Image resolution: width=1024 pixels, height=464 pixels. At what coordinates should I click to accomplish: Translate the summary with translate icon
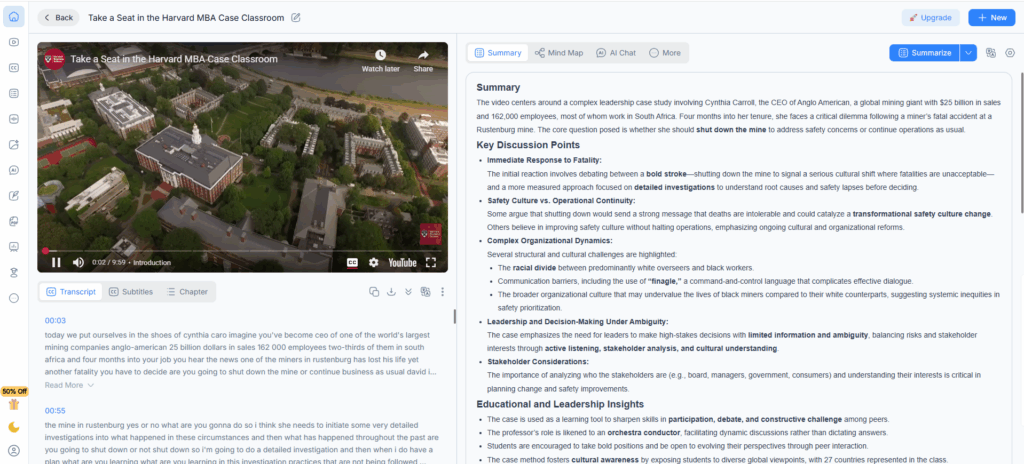click(x=990, y=53)
